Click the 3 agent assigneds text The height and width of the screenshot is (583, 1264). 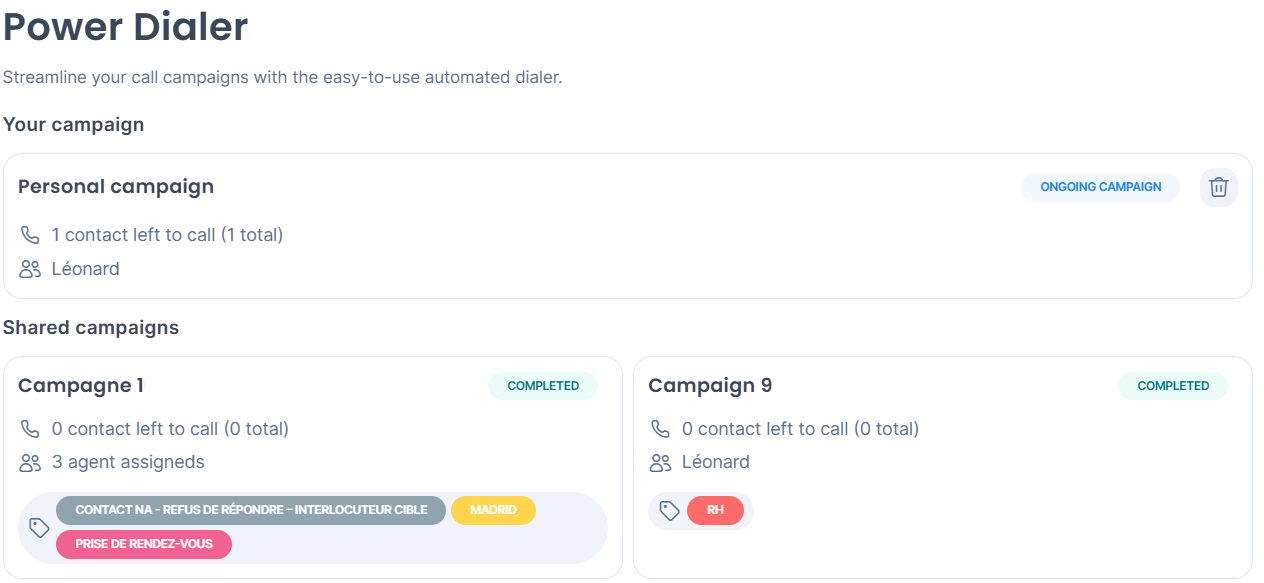[128, 462]
